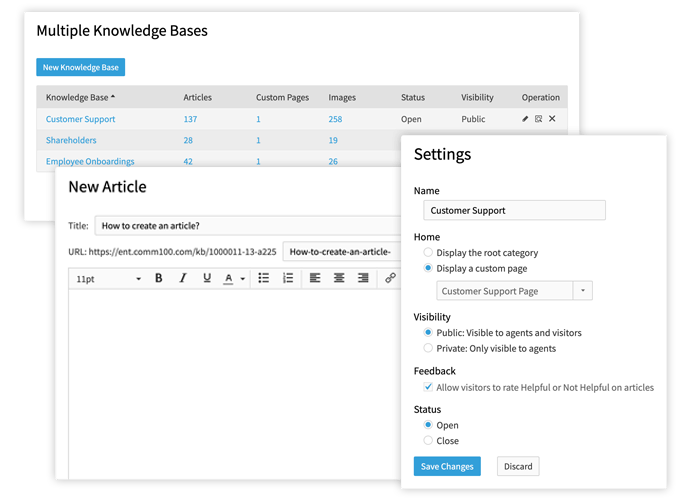690x500 pixels.
Task: Click the text color A icon
Action: (x=228, y=279)
